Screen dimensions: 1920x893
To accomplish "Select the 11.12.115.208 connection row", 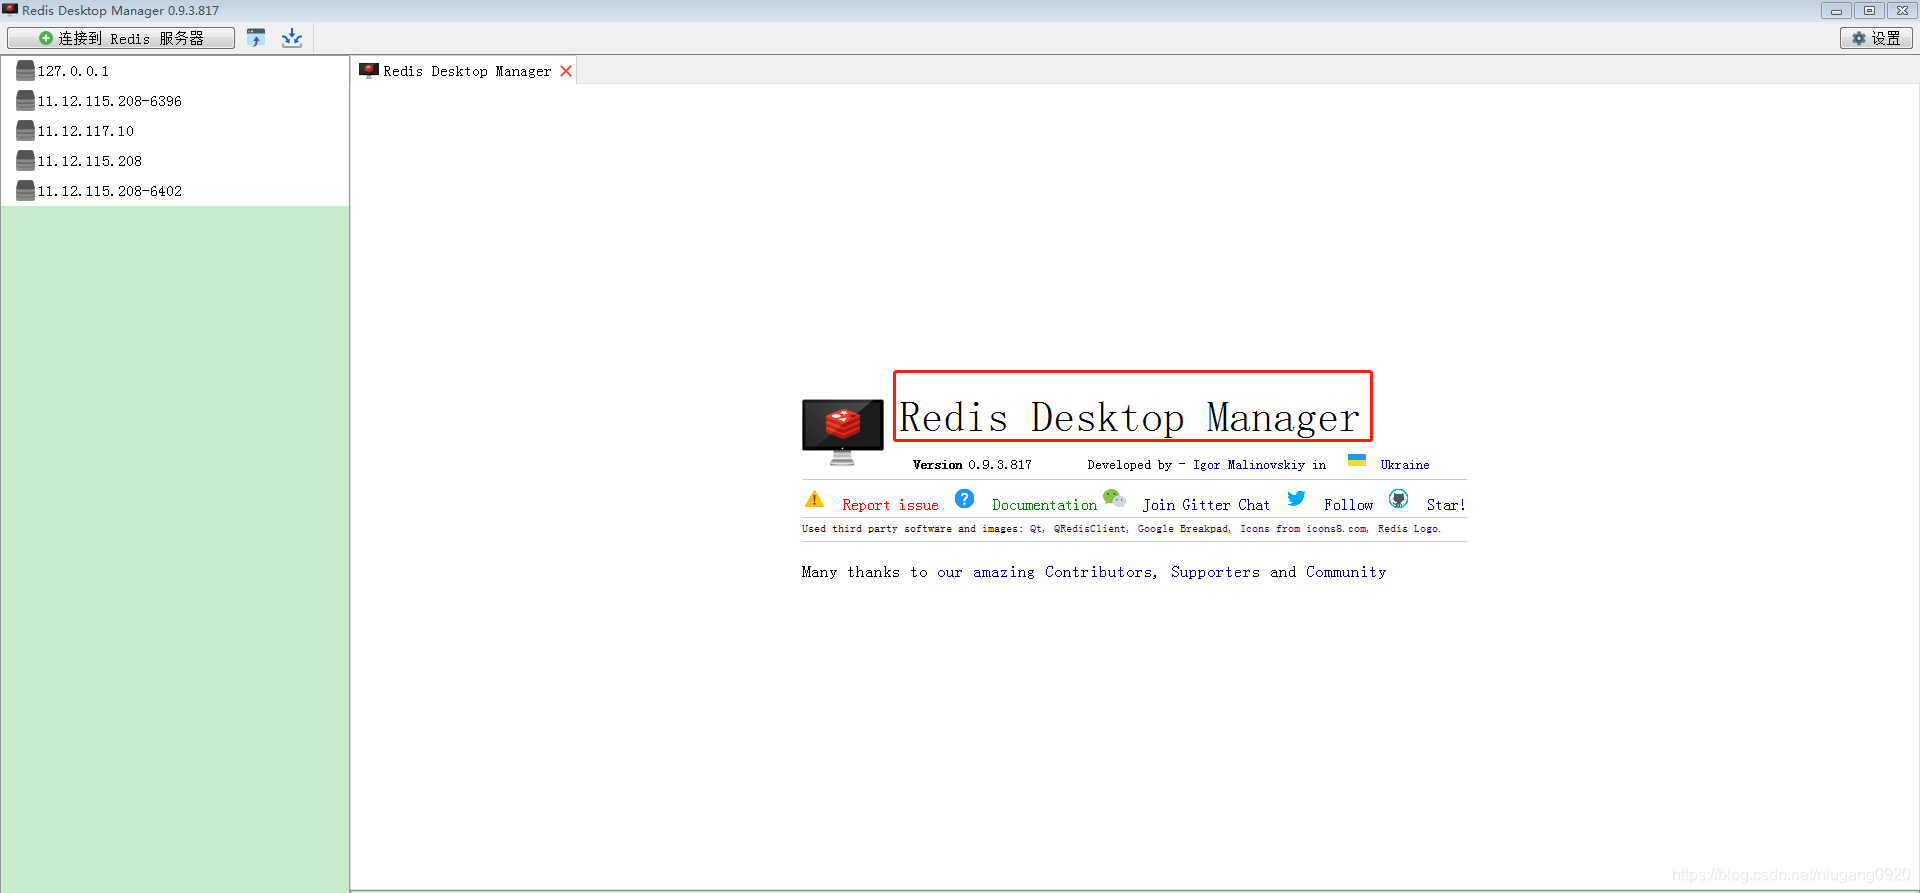I will coord(175,161).
